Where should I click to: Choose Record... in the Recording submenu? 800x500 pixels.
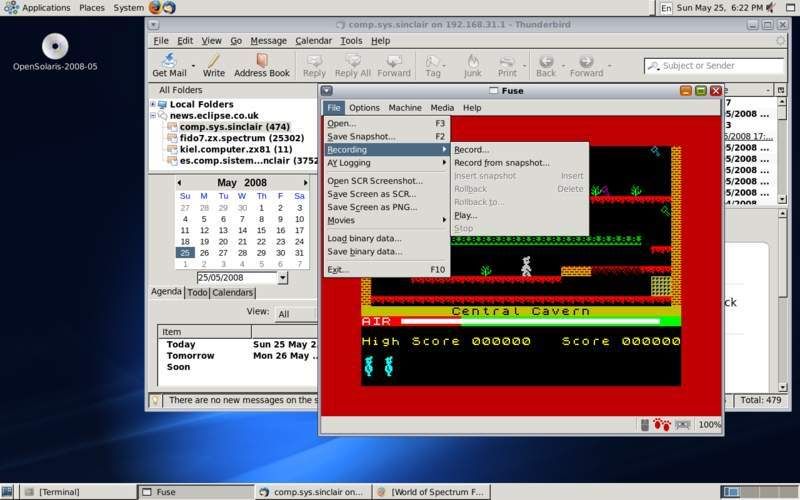pyautogui.click(x=519, y=150)
